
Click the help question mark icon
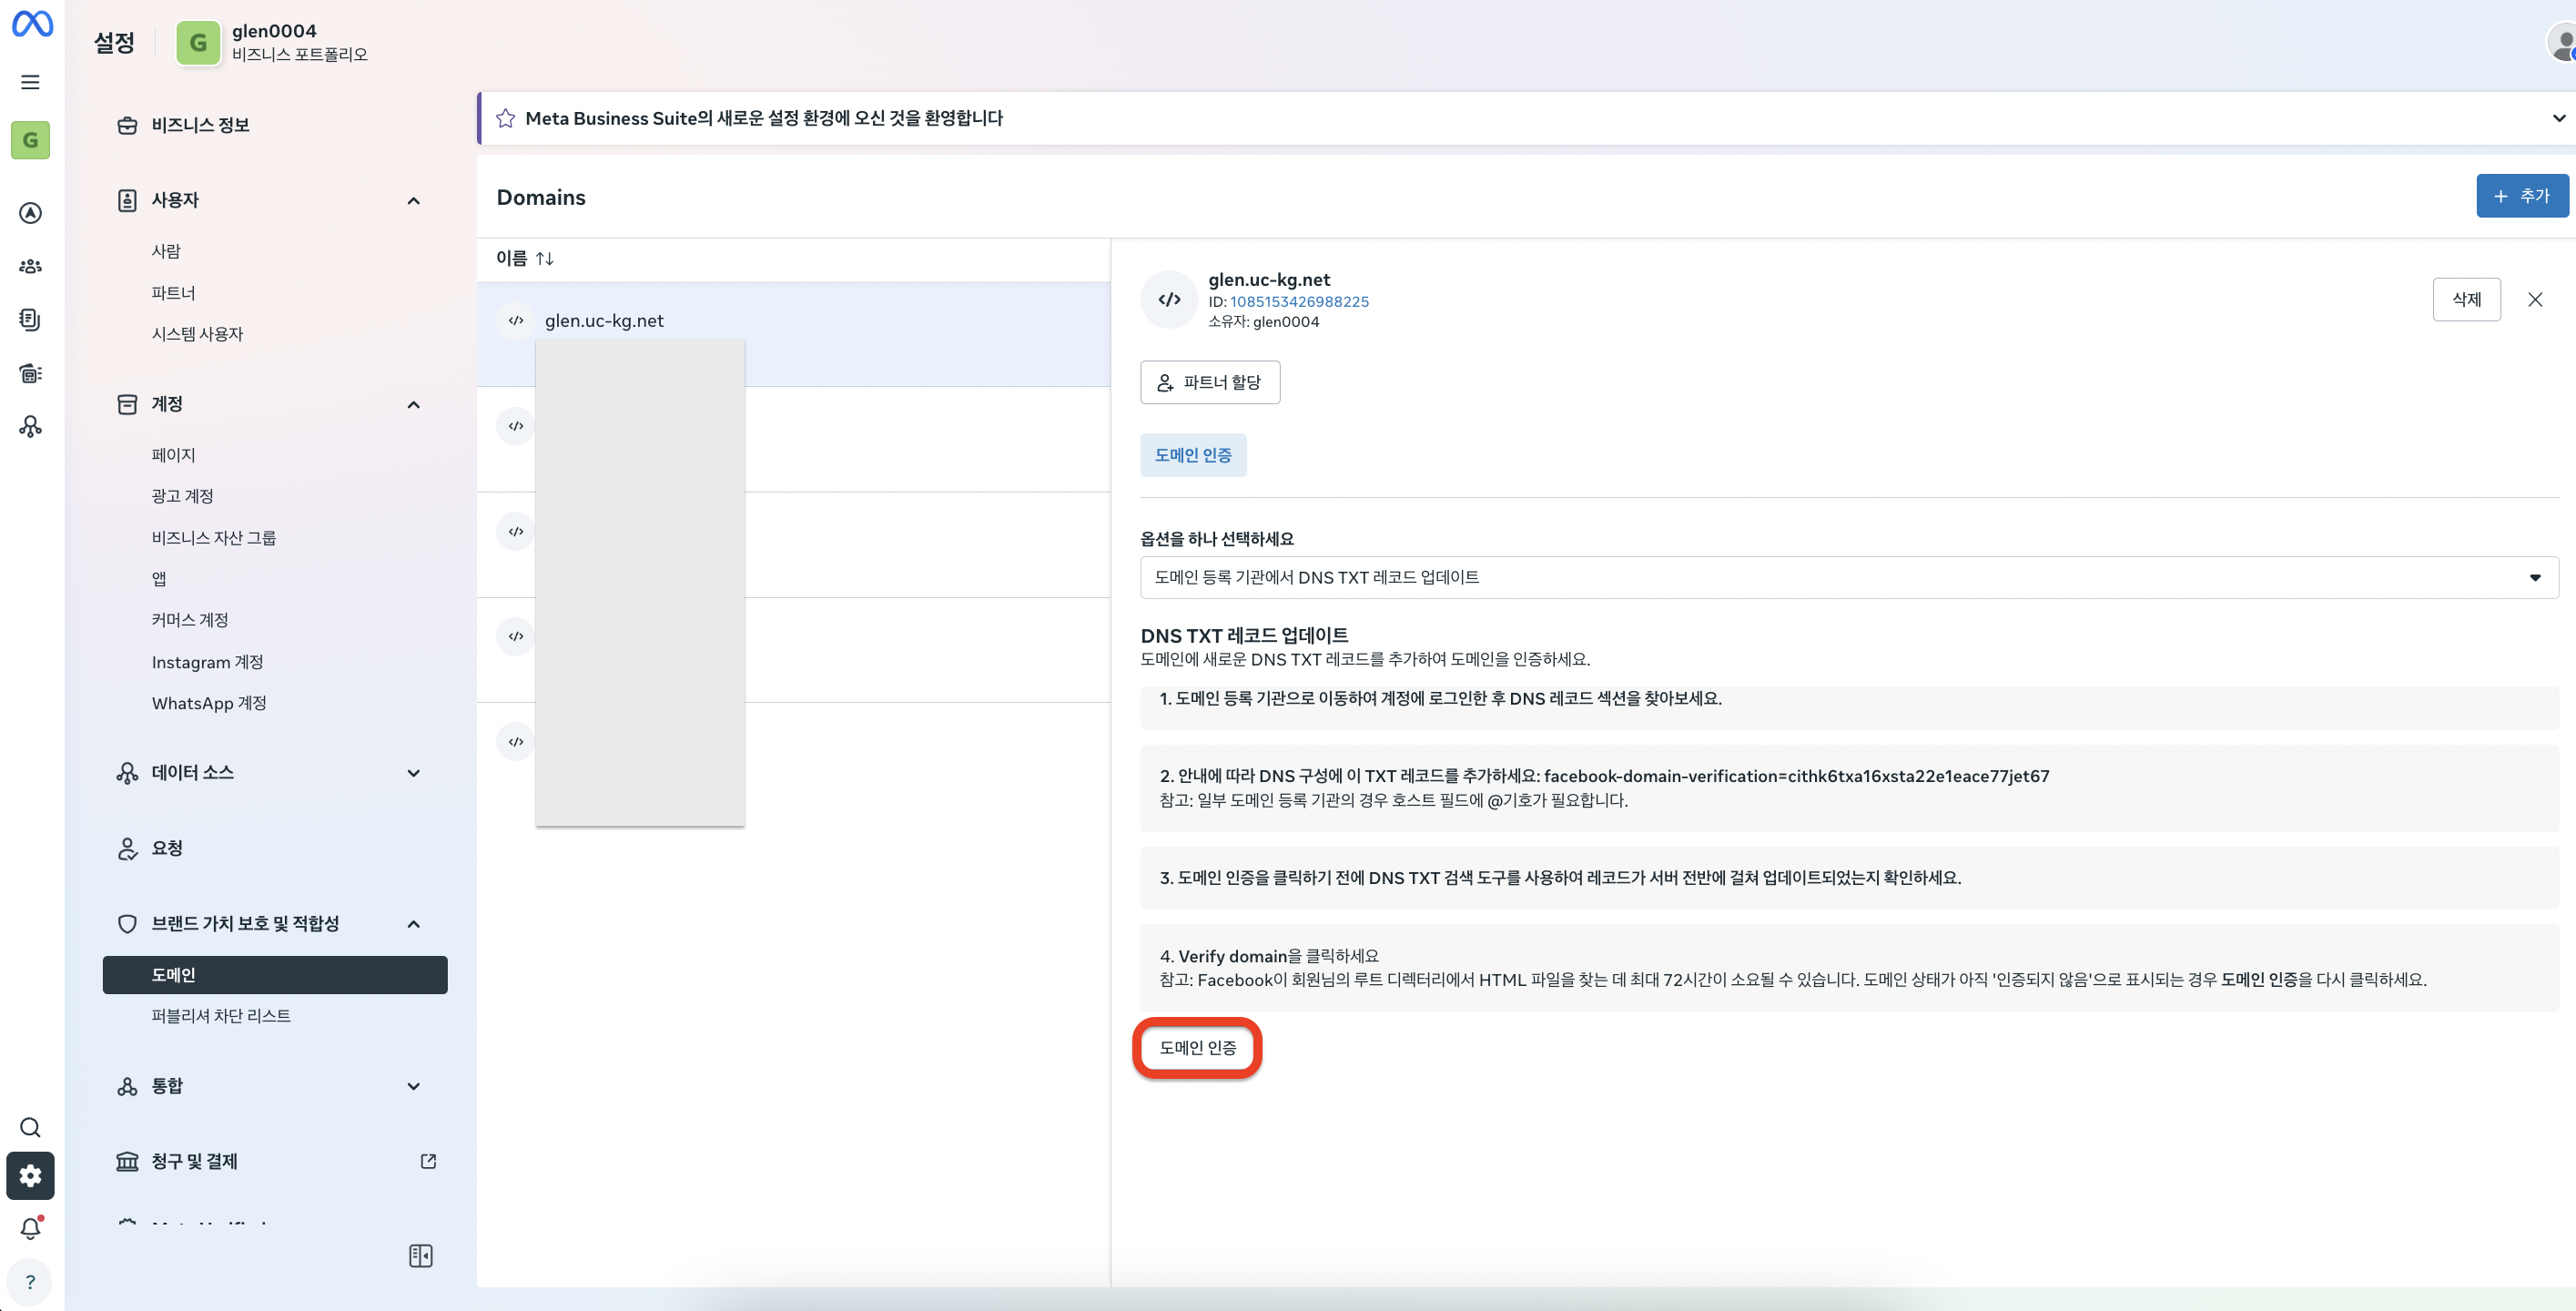(30, 1281)
